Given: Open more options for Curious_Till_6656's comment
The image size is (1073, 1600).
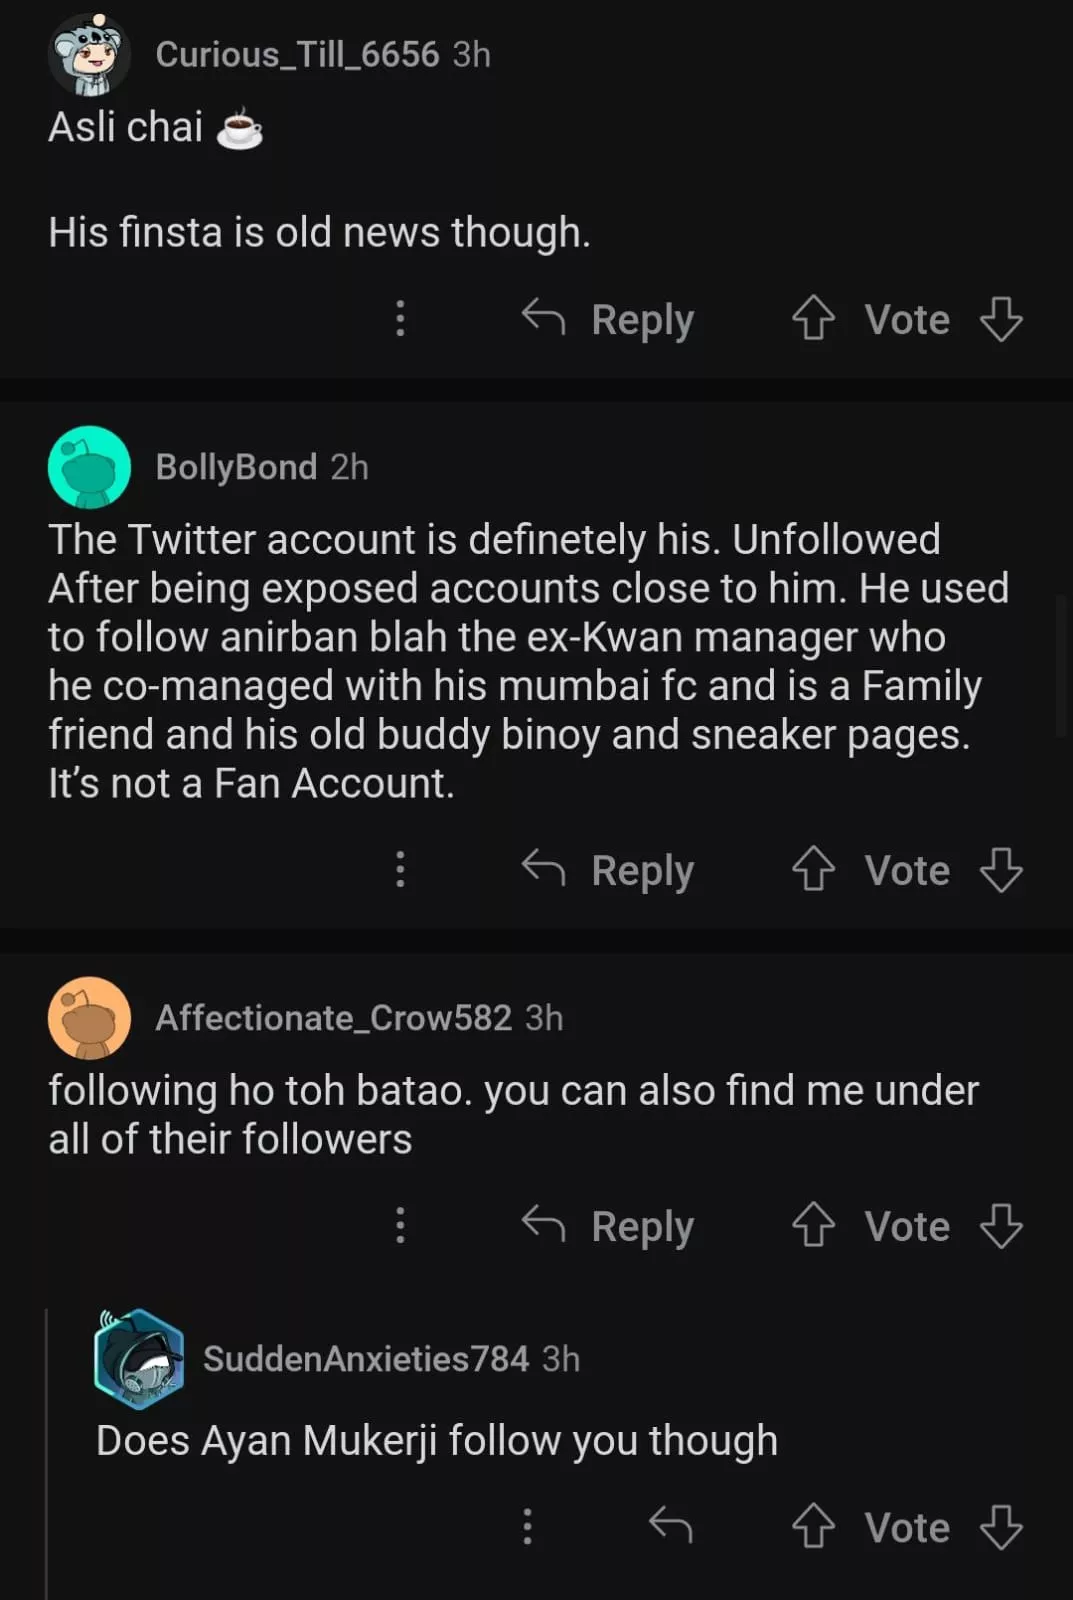Looking at the screenshot, I should 400,319.
